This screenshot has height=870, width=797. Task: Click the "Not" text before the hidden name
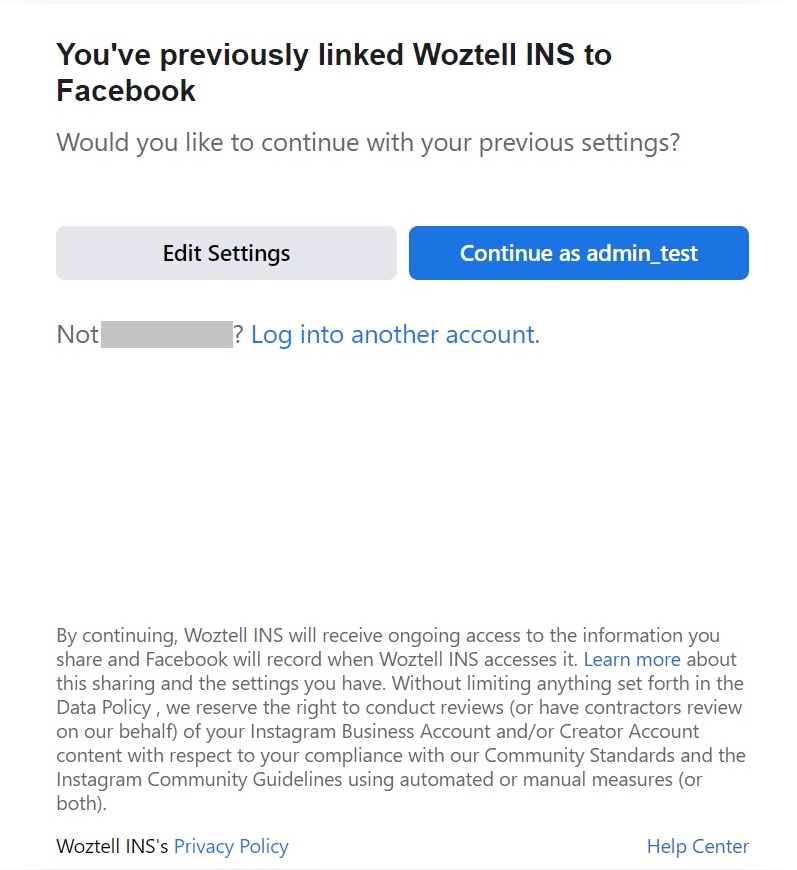coord(77,335)
